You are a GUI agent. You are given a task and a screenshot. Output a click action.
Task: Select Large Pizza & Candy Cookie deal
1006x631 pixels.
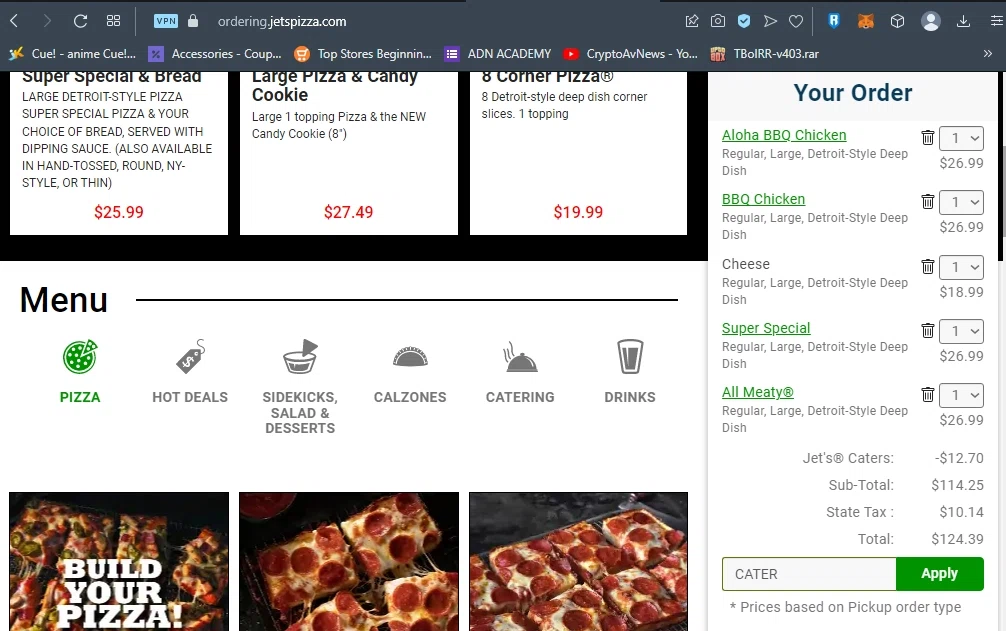pyautogui.click(x=349, y=153)
